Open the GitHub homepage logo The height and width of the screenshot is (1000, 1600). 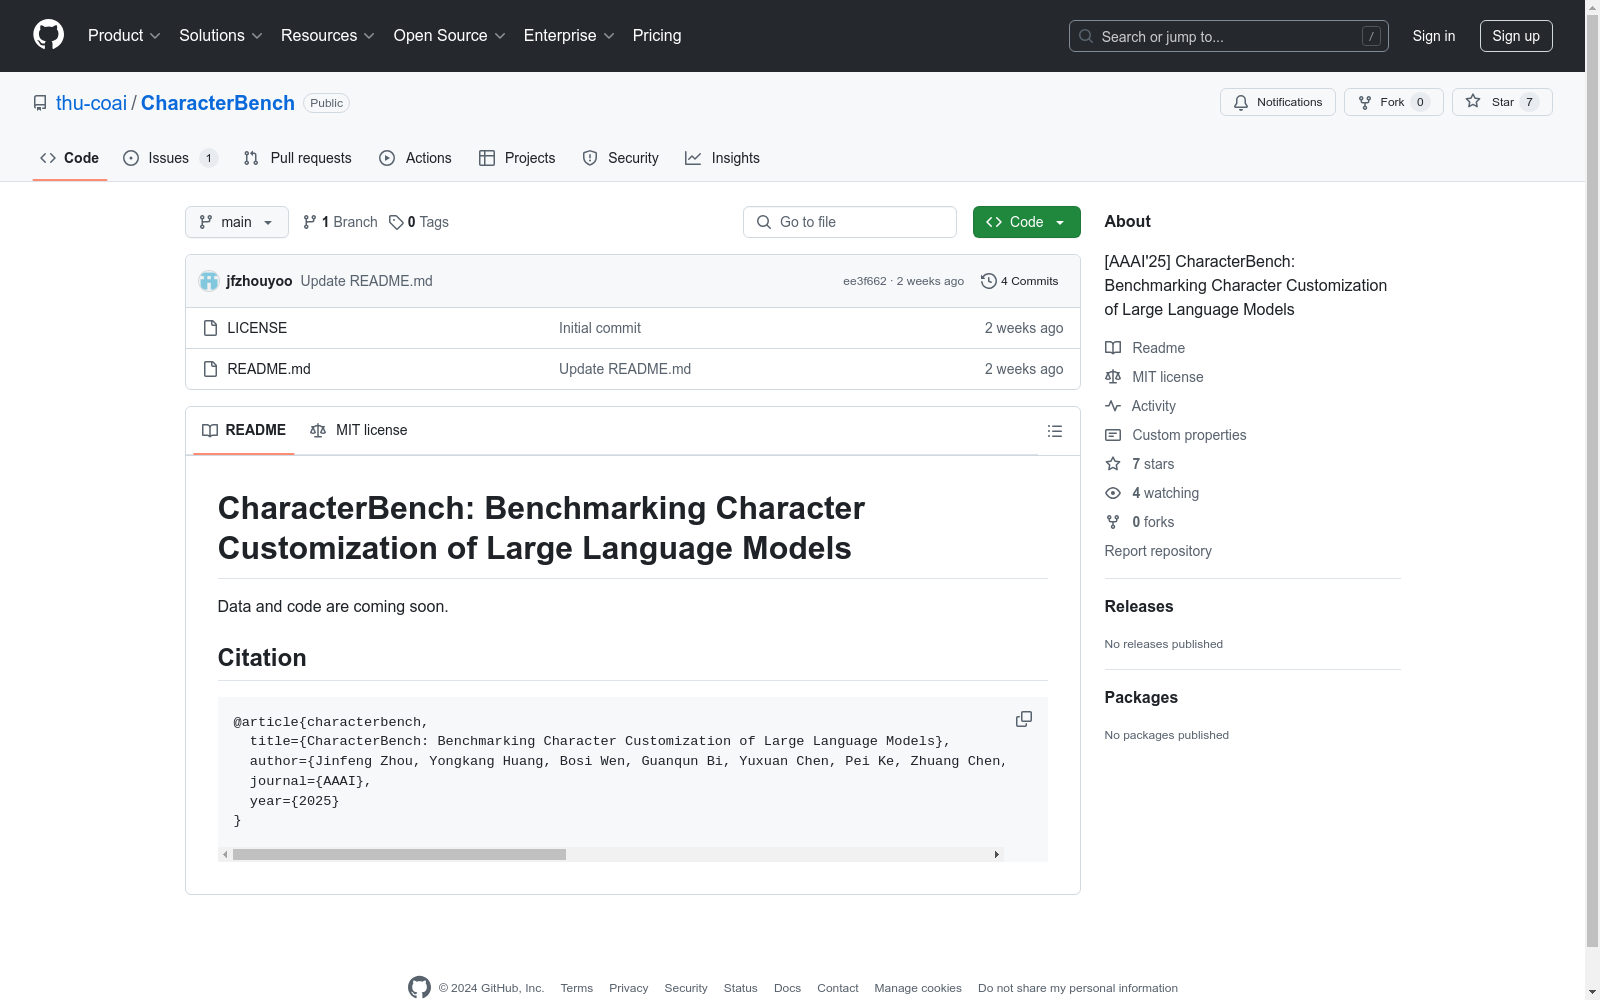click(x=48, y=35)
